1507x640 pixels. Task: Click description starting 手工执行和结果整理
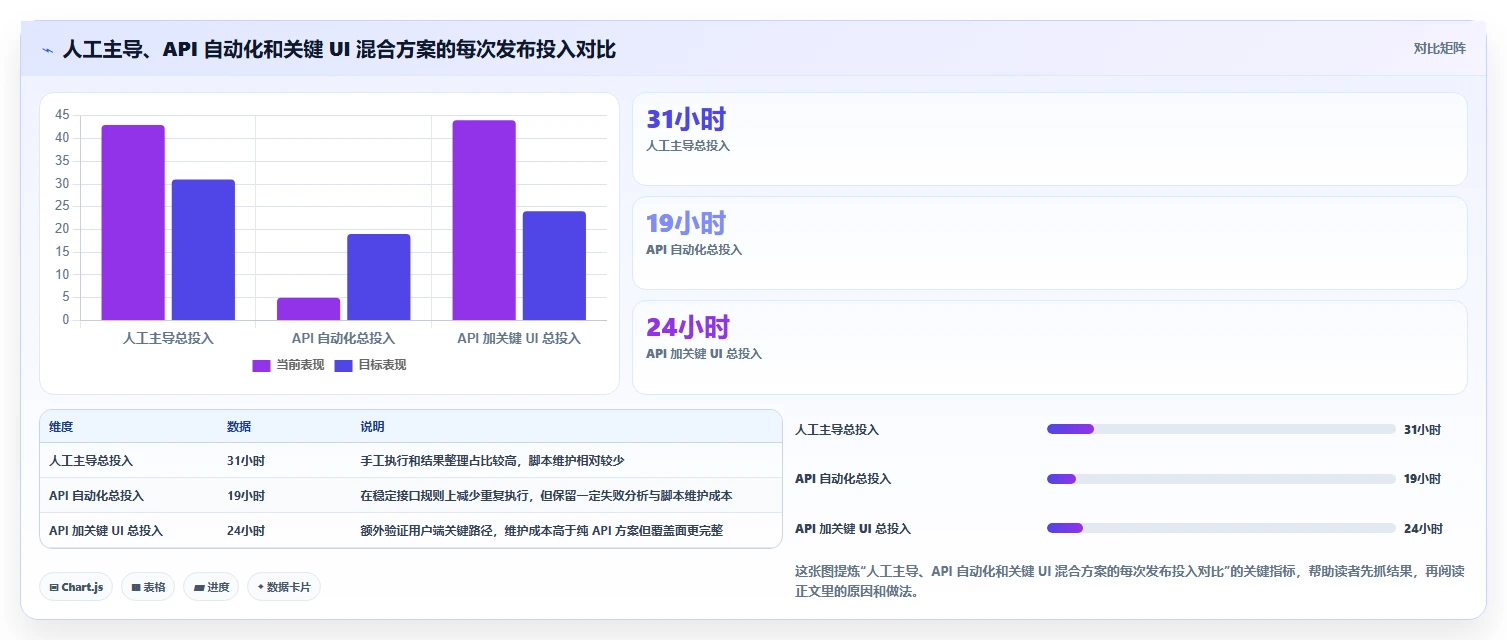(x=492, y=461)
